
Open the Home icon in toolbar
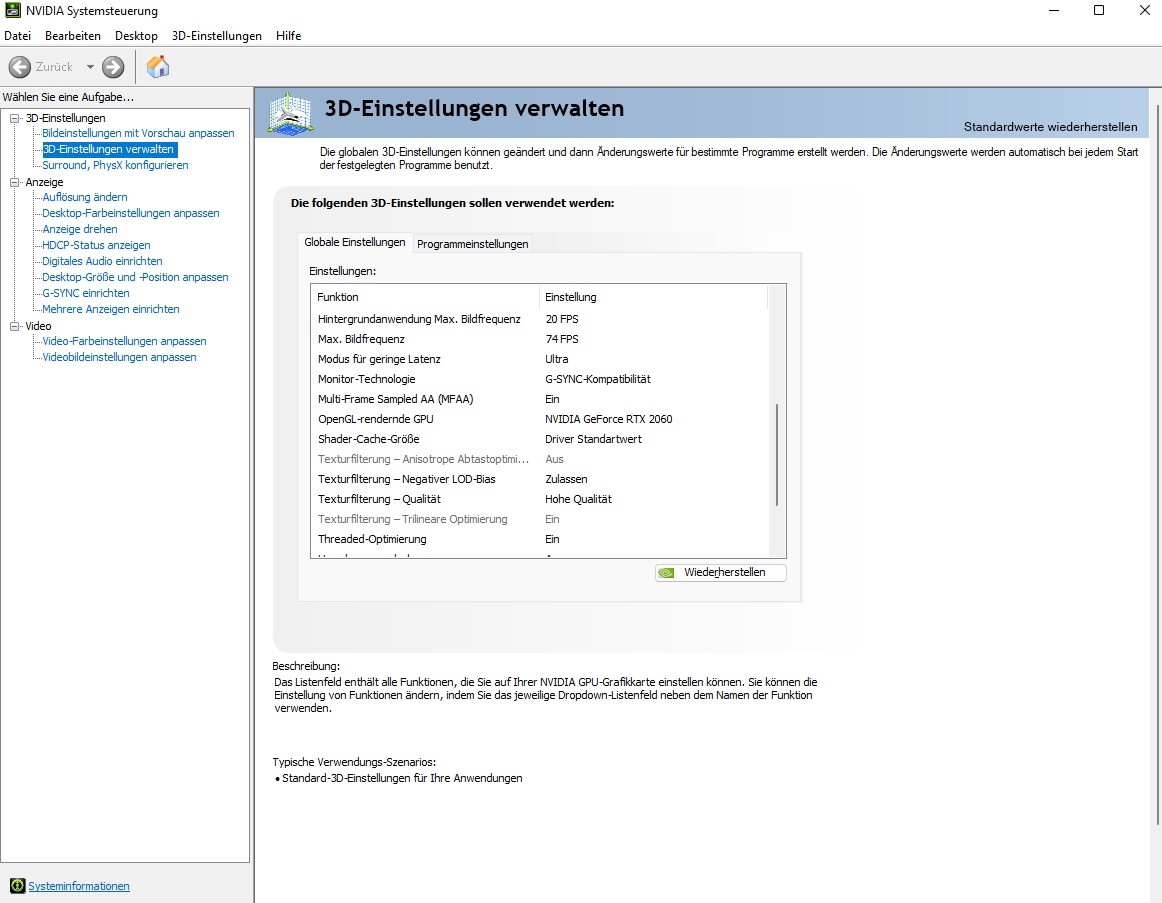[x=158, y=67]
